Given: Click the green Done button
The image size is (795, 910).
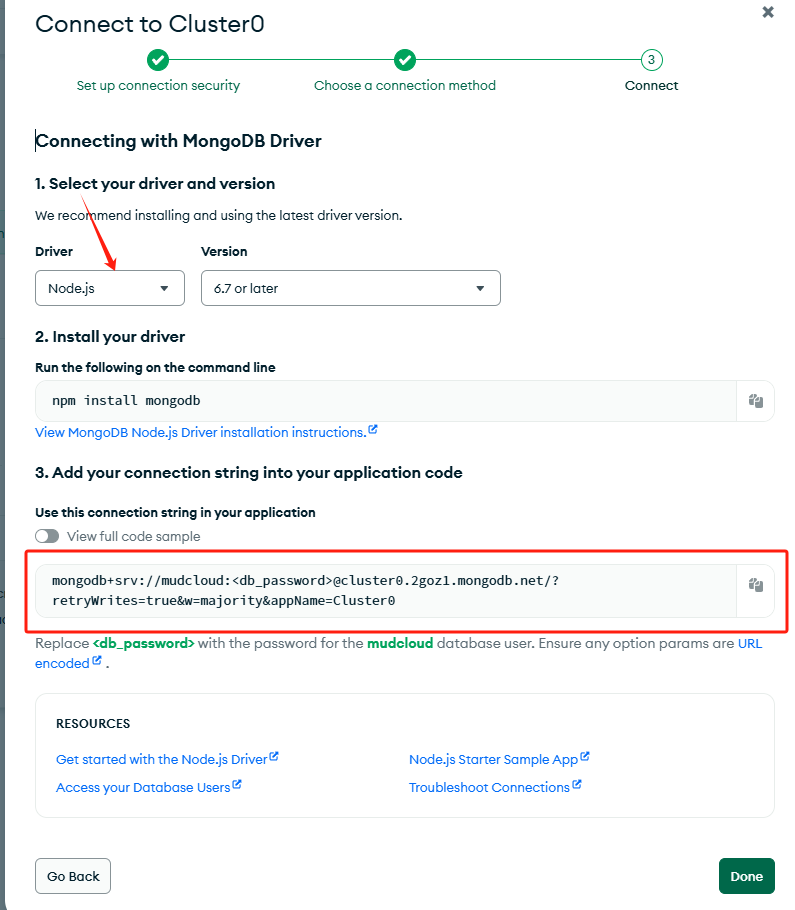Looking at the screenshot, I should tap(746, 876).
